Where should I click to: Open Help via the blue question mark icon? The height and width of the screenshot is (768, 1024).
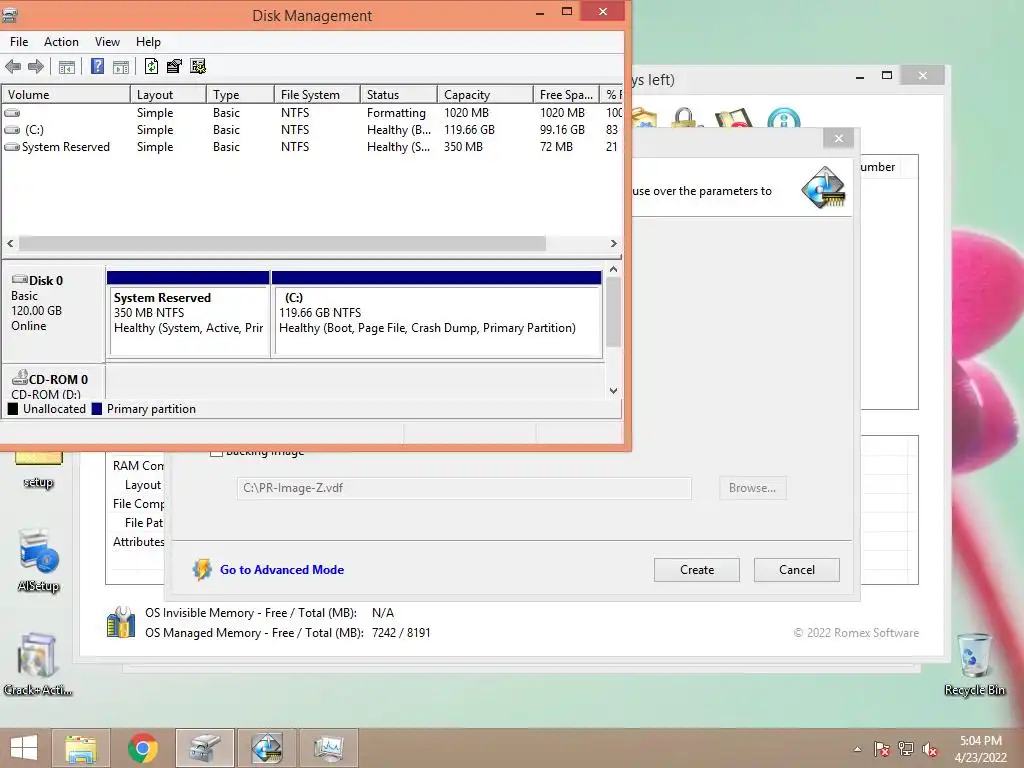point(97,66)
